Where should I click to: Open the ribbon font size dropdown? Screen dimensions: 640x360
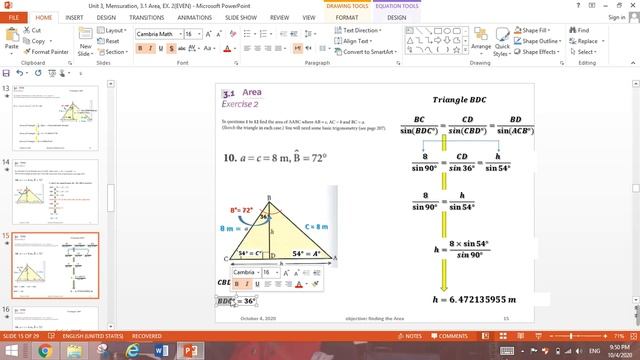point(199,34)
